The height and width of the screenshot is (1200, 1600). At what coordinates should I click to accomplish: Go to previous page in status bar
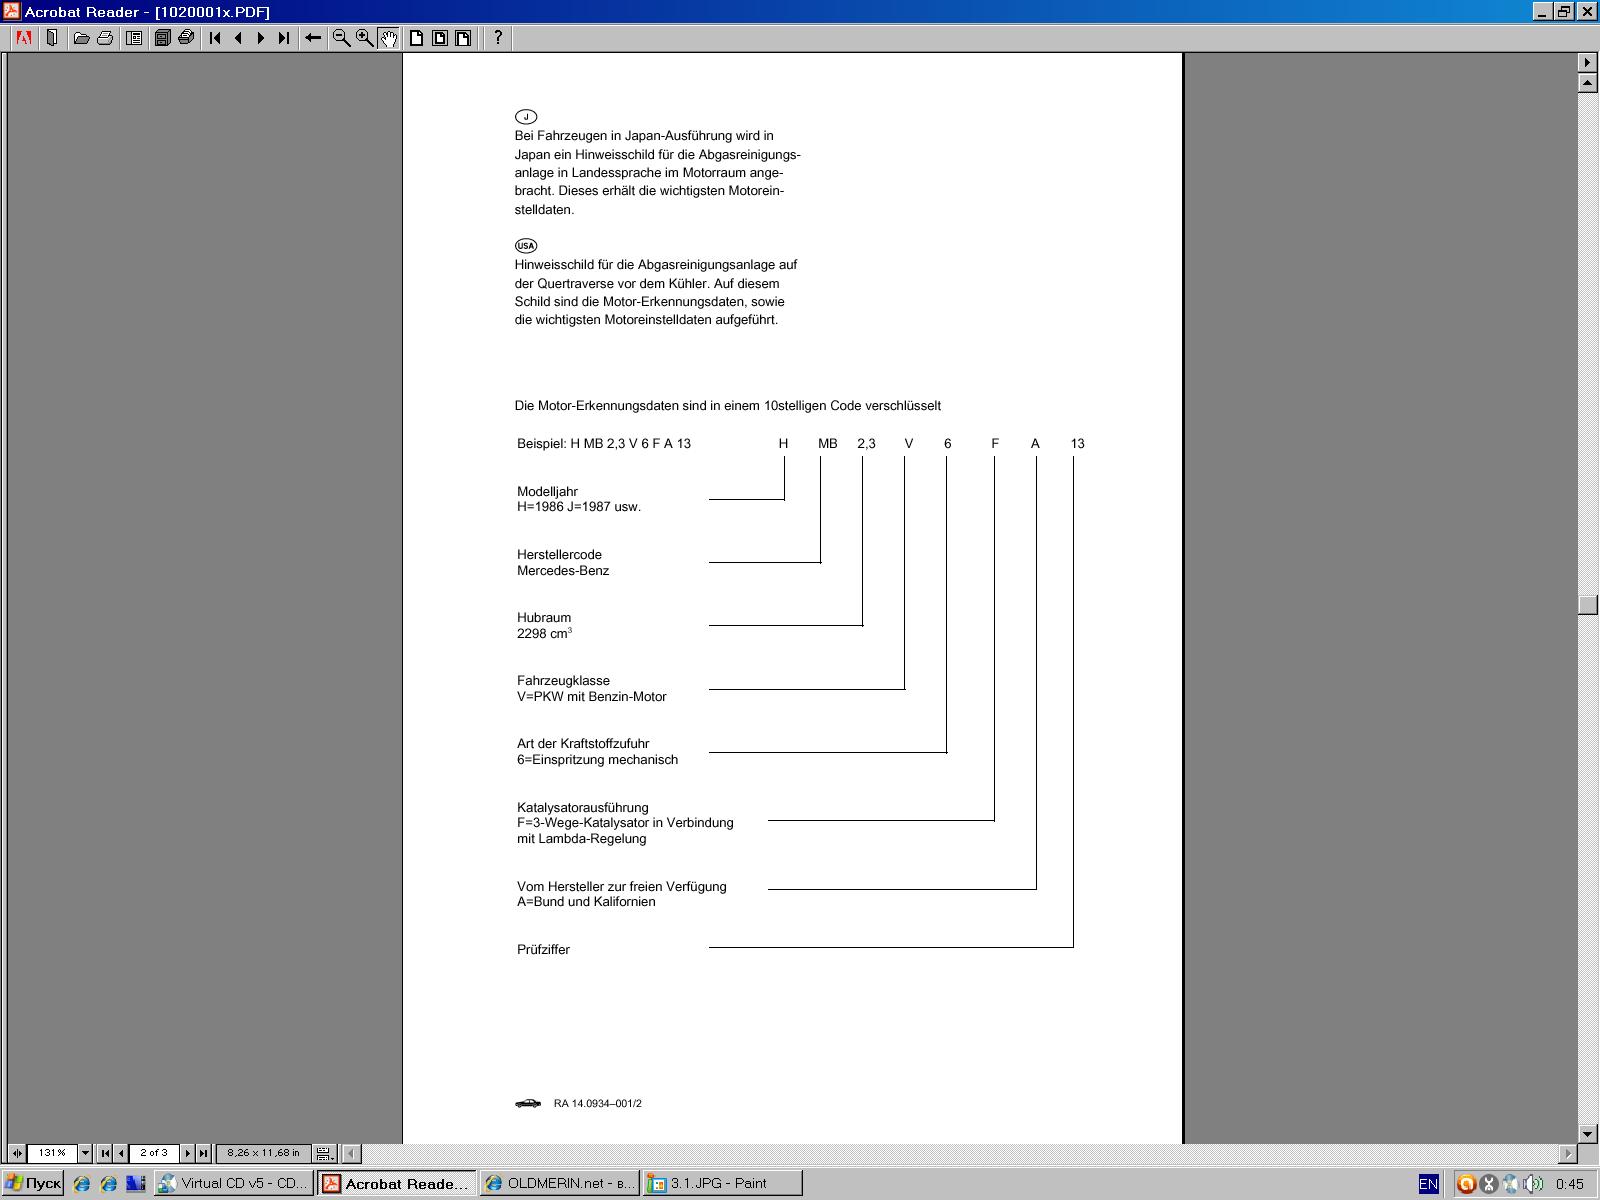pos(121,1153)
